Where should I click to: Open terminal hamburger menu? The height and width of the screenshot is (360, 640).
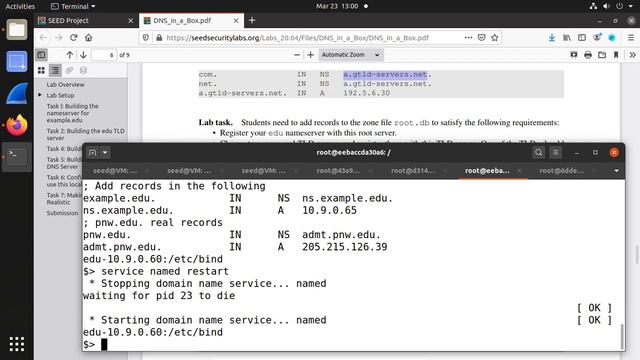coord(556,153)
